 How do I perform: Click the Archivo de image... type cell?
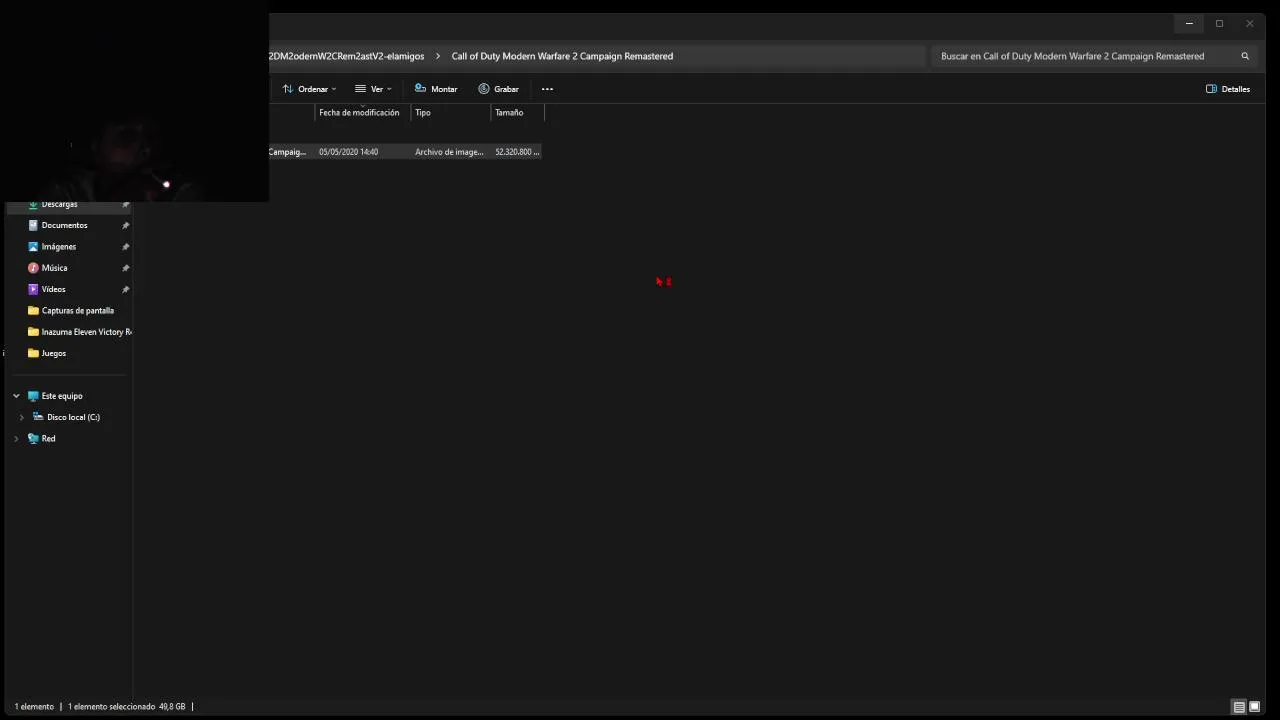pos(449,152)
